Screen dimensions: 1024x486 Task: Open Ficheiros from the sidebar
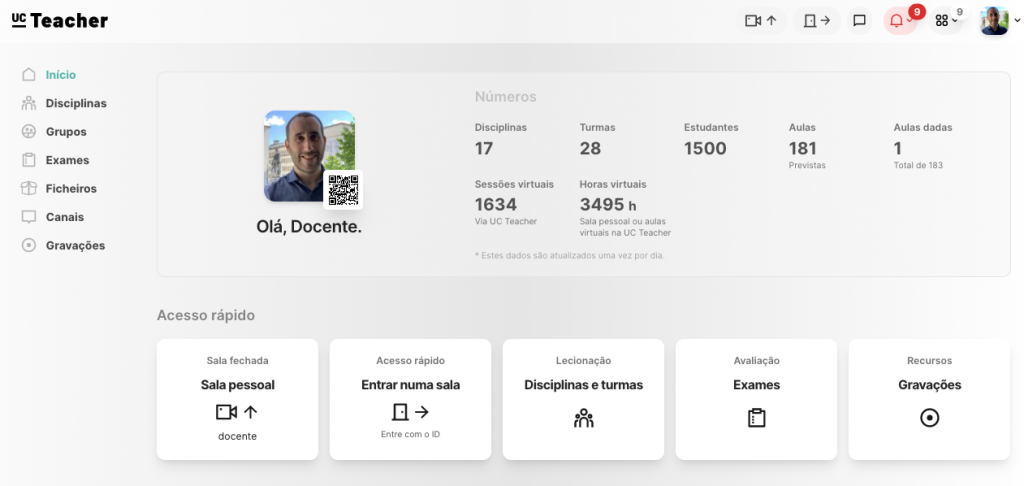71,188
